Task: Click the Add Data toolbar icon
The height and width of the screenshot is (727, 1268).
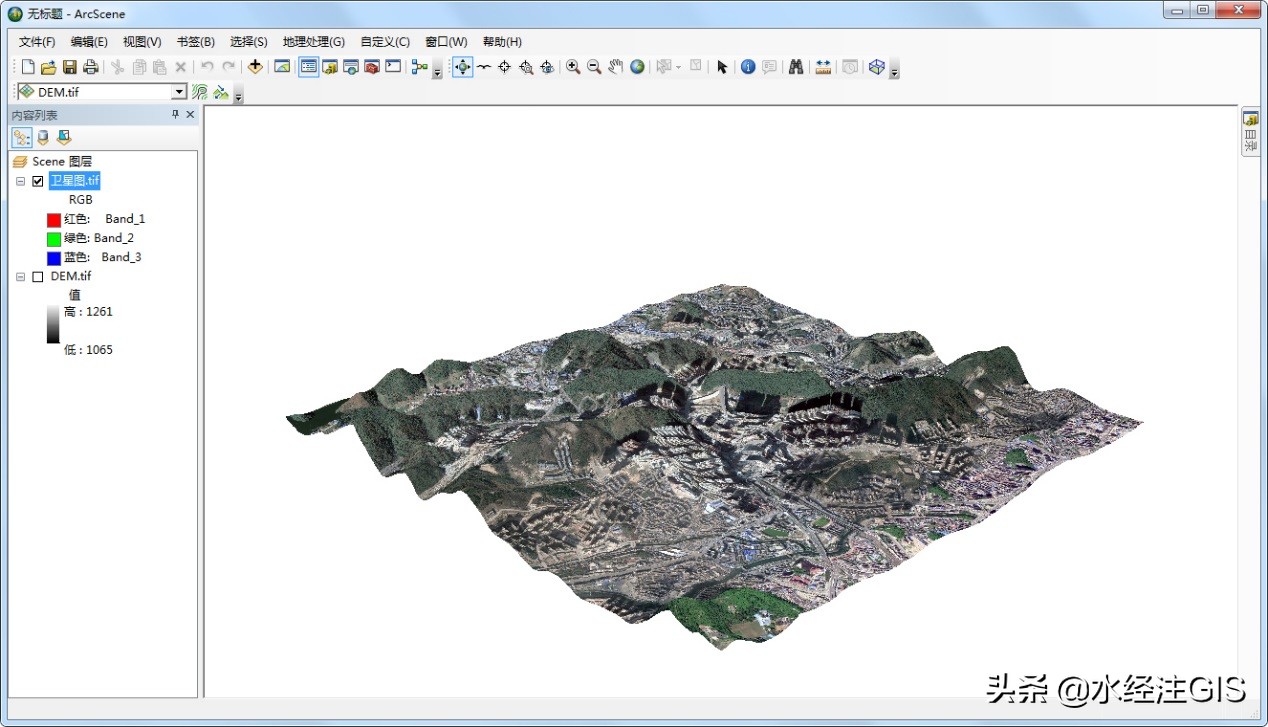Action: click(255, 67)
